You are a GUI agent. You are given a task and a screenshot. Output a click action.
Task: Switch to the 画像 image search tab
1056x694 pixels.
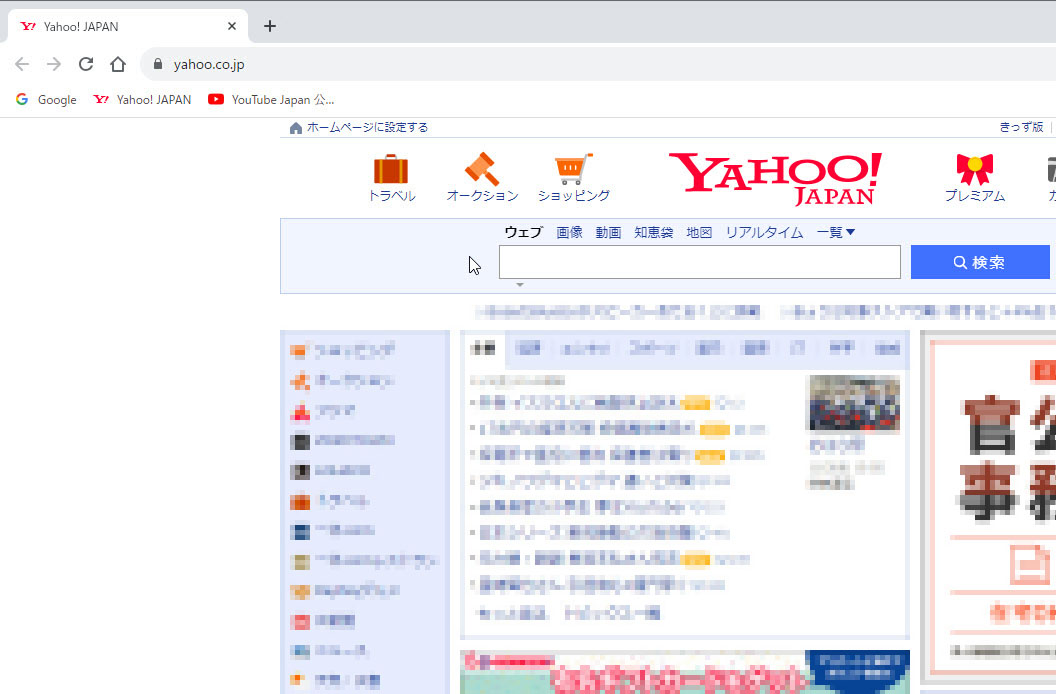click(569, 231)
